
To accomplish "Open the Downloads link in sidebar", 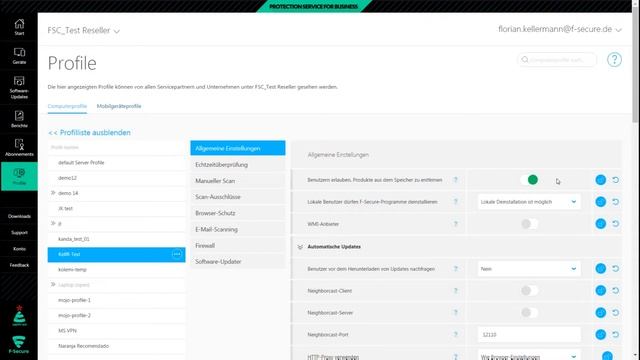I will (19, 216).
